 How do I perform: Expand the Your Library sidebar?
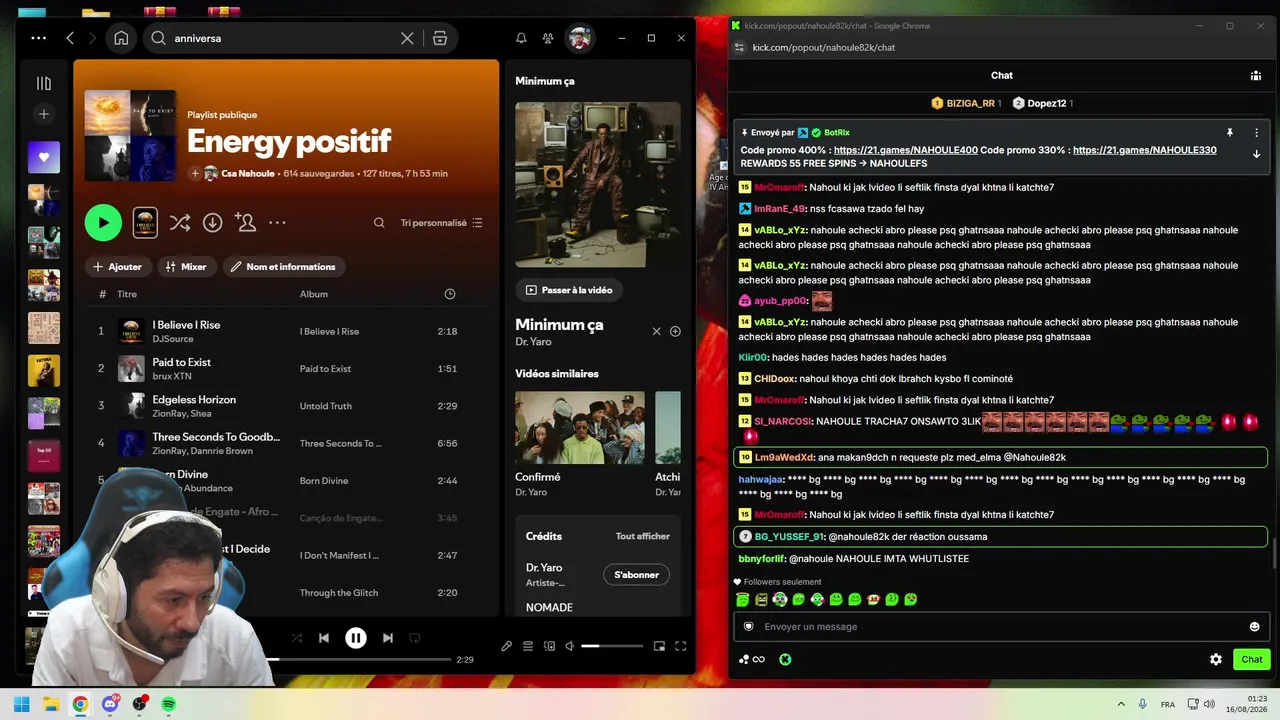point(43,83)
